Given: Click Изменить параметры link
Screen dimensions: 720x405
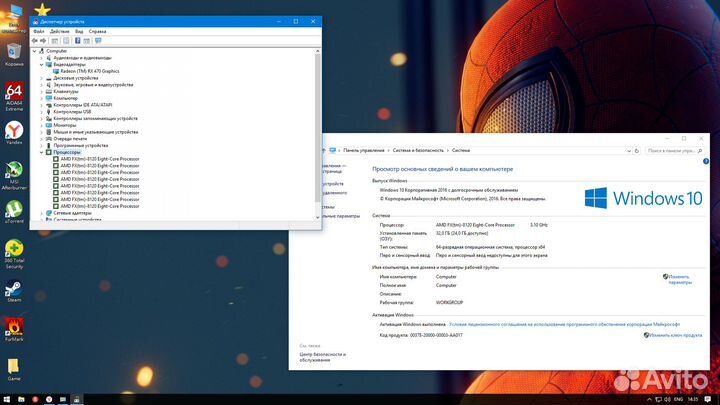Looking at the screenshot, I should 678,280.
